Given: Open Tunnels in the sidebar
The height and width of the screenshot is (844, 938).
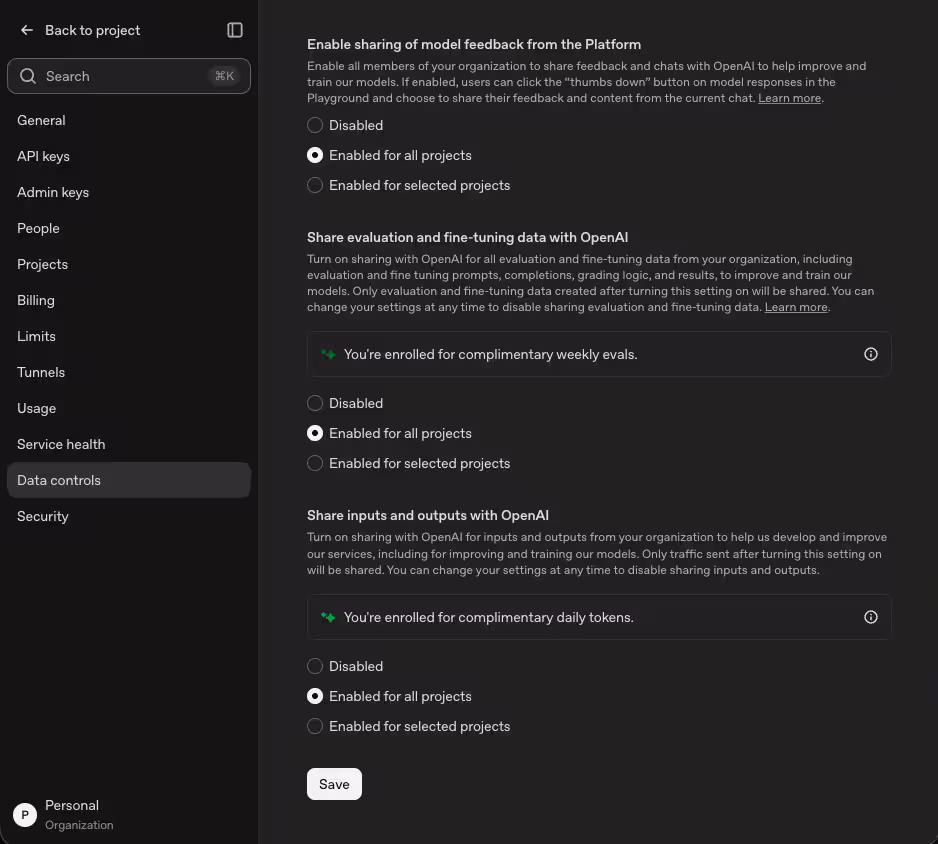Looking at the screenshot, I should pos(129,372).
